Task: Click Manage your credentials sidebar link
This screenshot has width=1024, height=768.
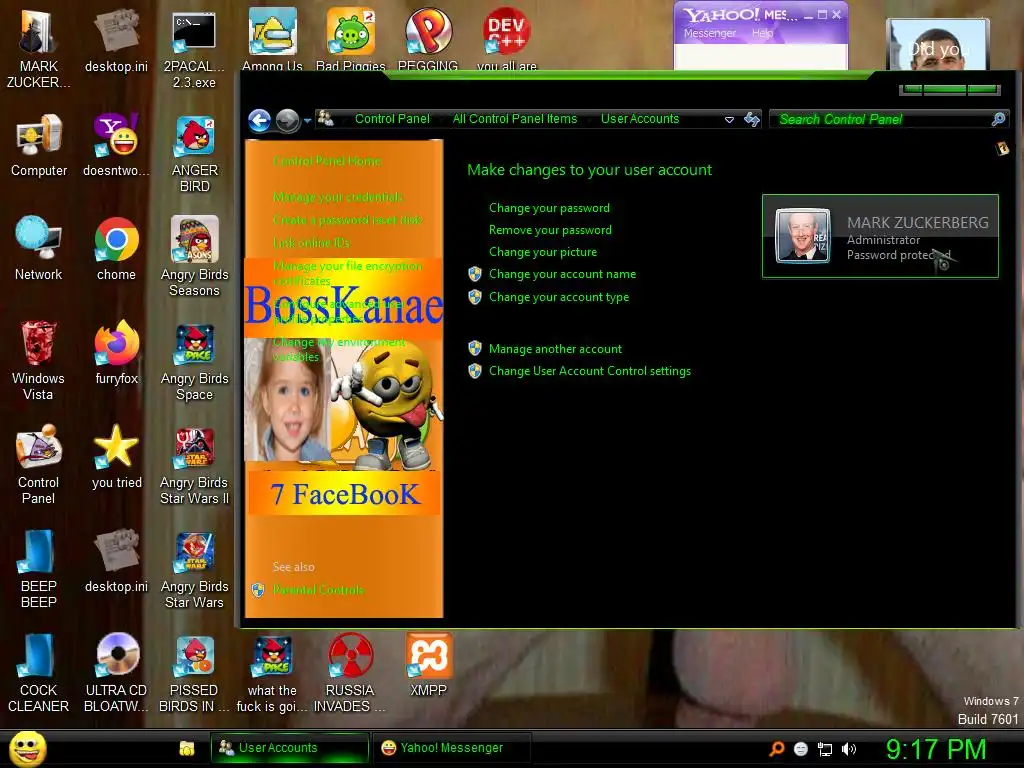Action: click(338, 197)
